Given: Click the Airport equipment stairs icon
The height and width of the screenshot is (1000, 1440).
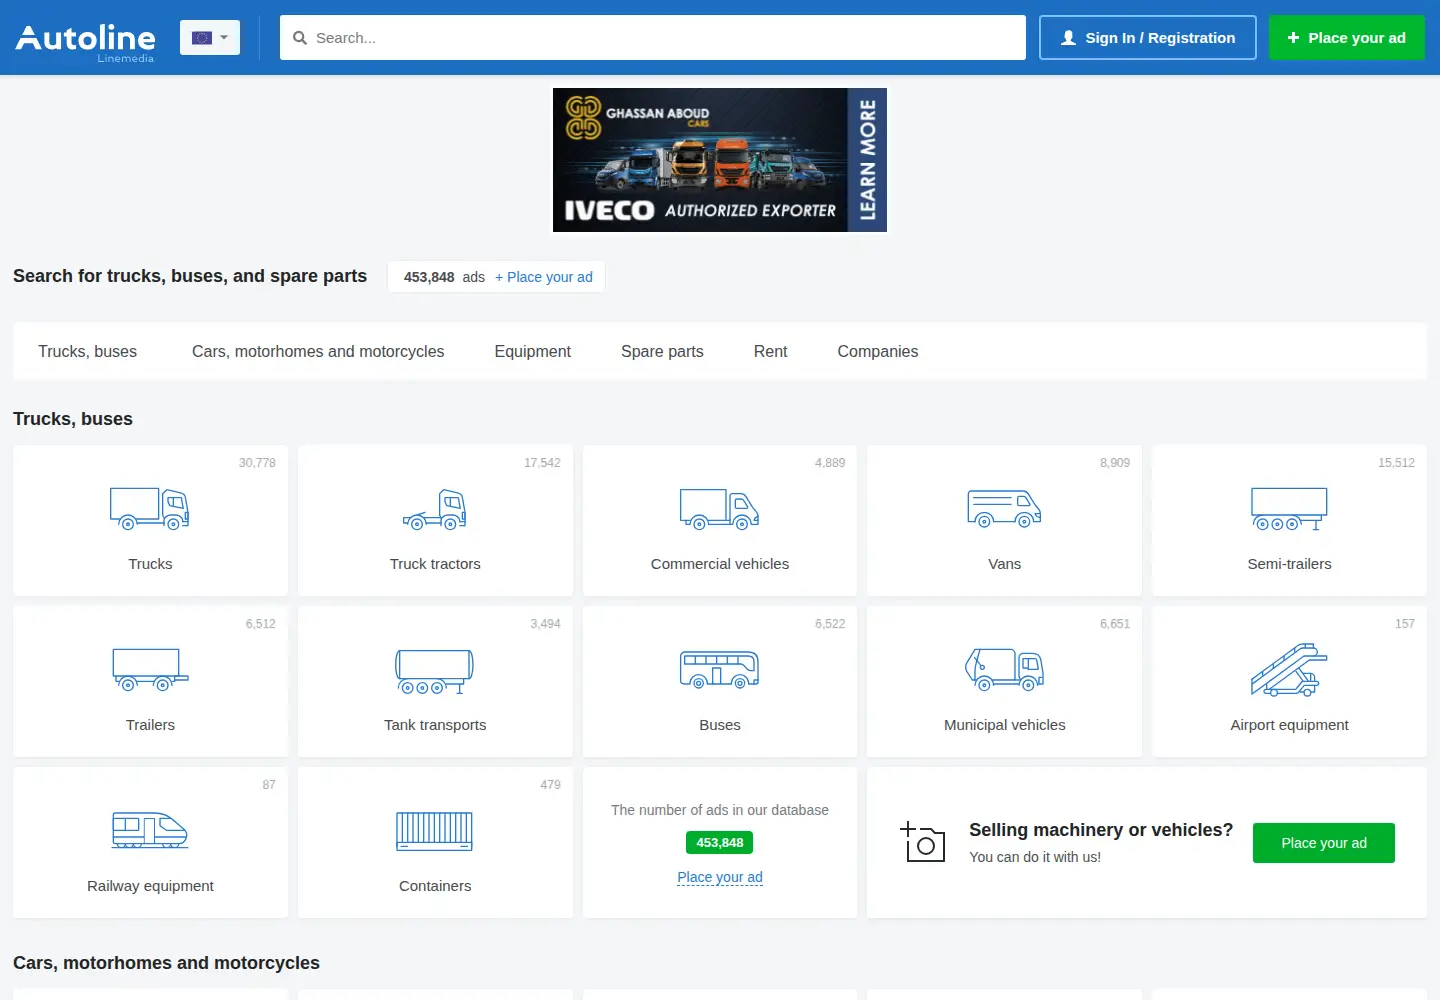Looking at the screenshot, I should point(1289,669).
